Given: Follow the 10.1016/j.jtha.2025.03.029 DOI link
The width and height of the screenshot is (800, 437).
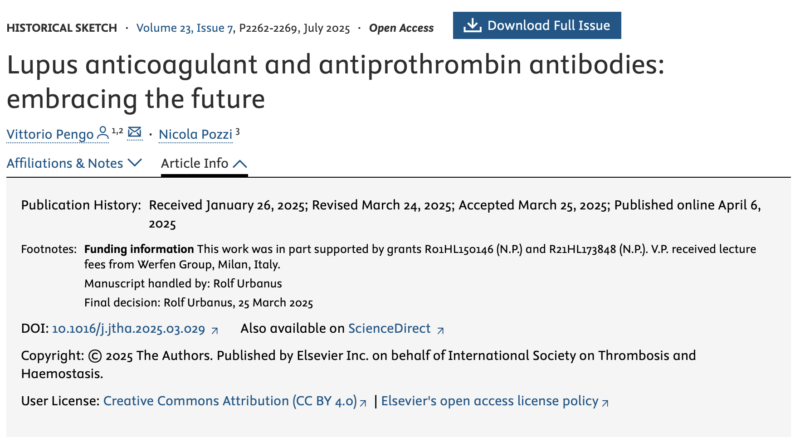Looking at the screenshot, I should point(127,328).
